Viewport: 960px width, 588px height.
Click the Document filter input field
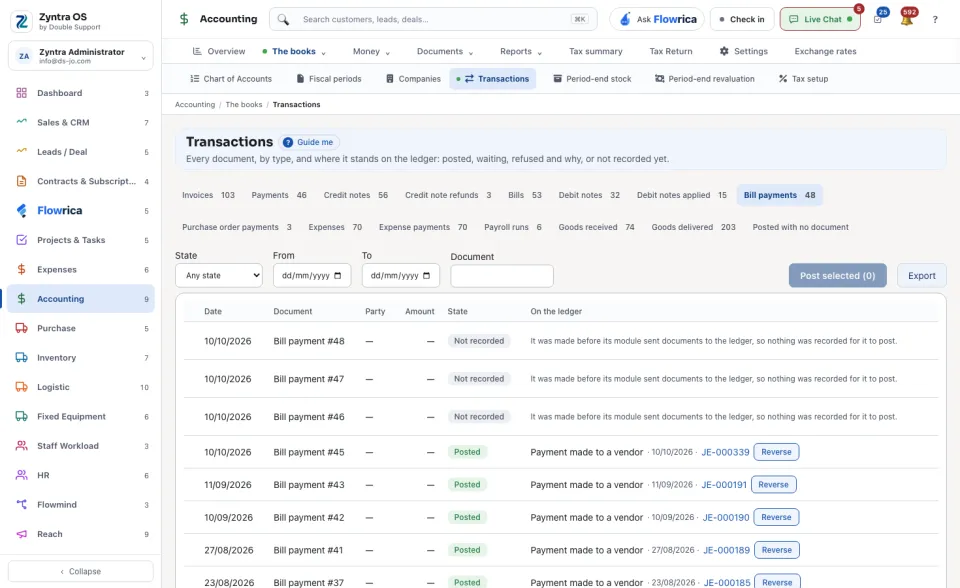click(501, 276)
